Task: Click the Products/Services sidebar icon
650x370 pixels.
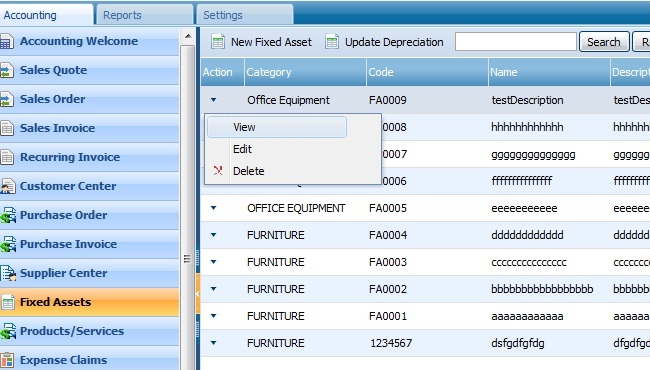Action: (8, 331)
